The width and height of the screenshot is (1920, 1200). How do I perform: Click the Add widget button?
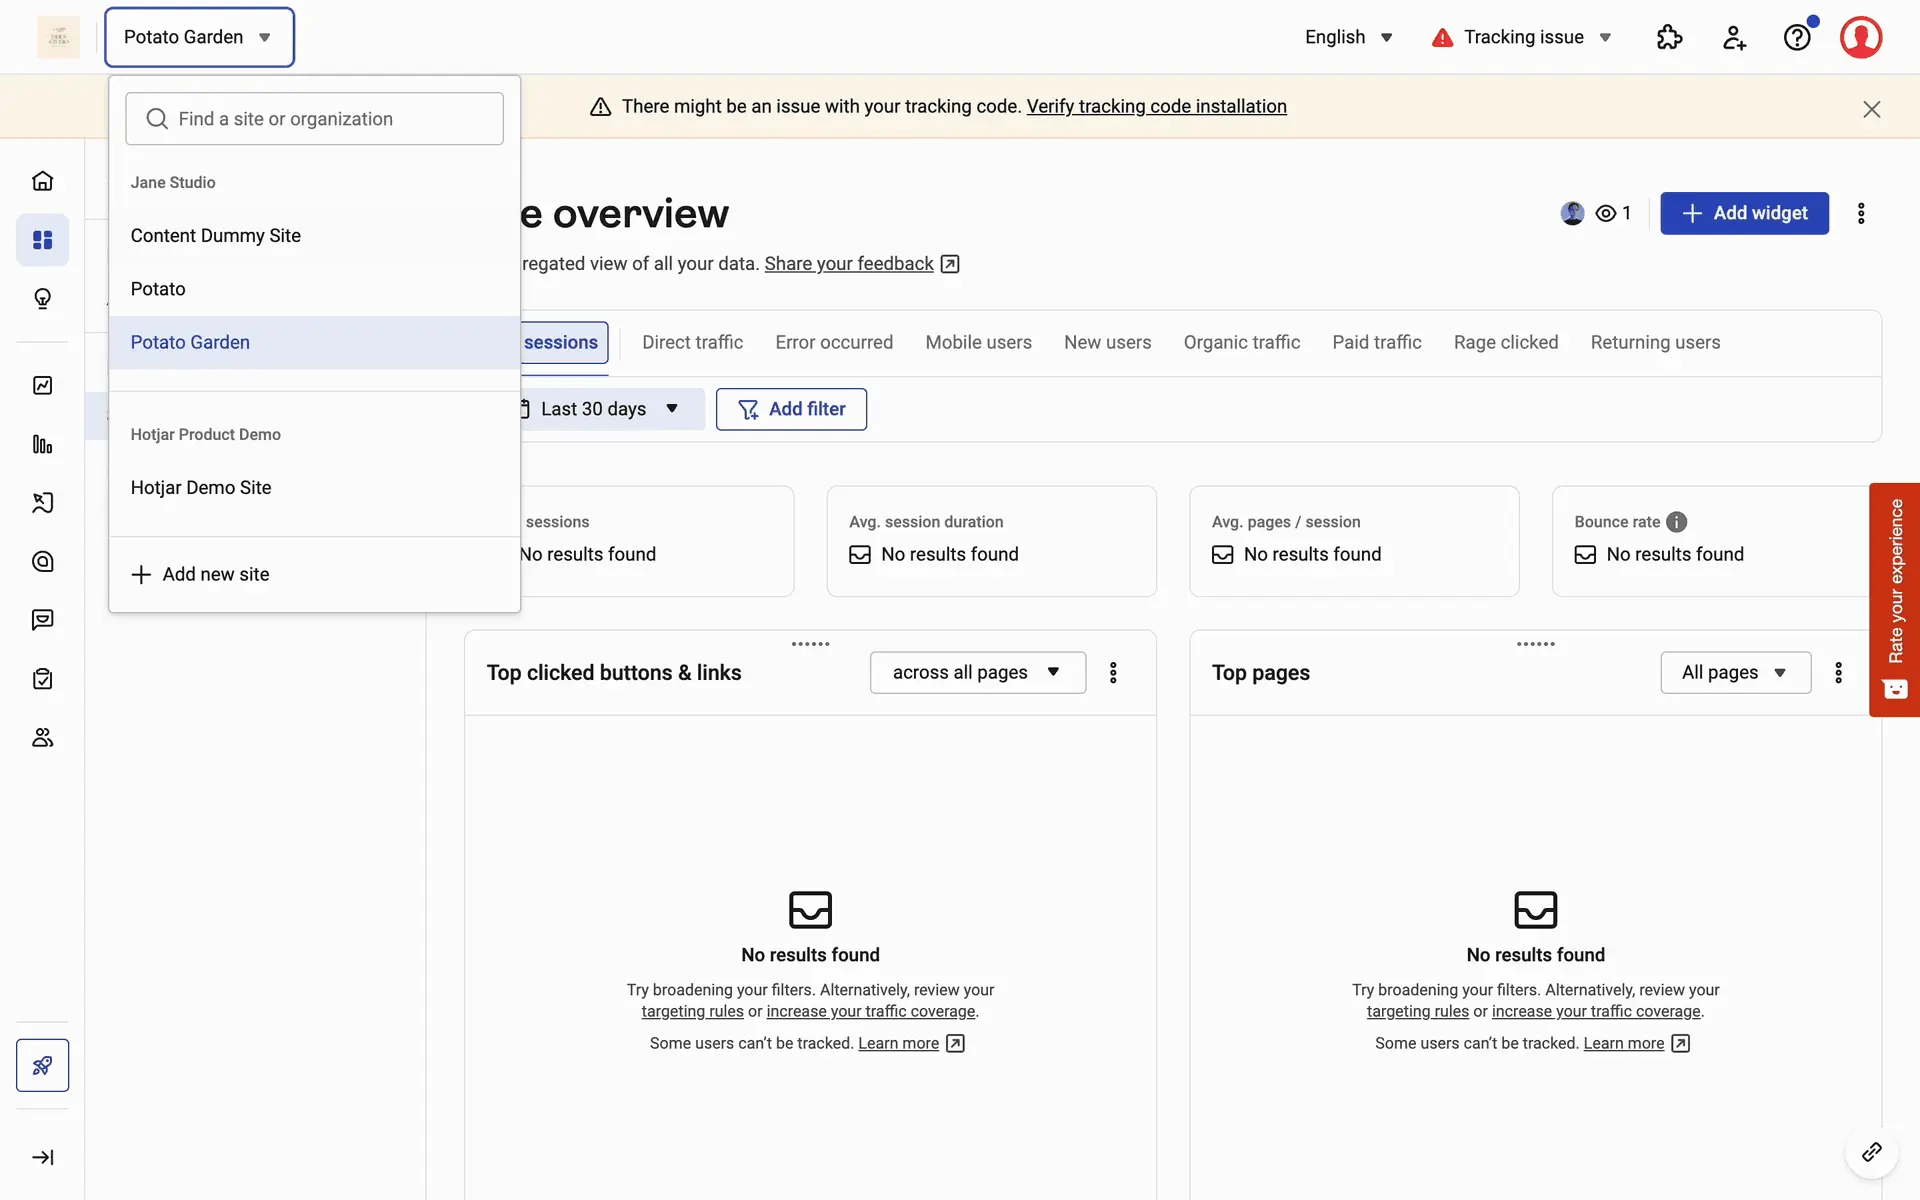click(1744, 213)
